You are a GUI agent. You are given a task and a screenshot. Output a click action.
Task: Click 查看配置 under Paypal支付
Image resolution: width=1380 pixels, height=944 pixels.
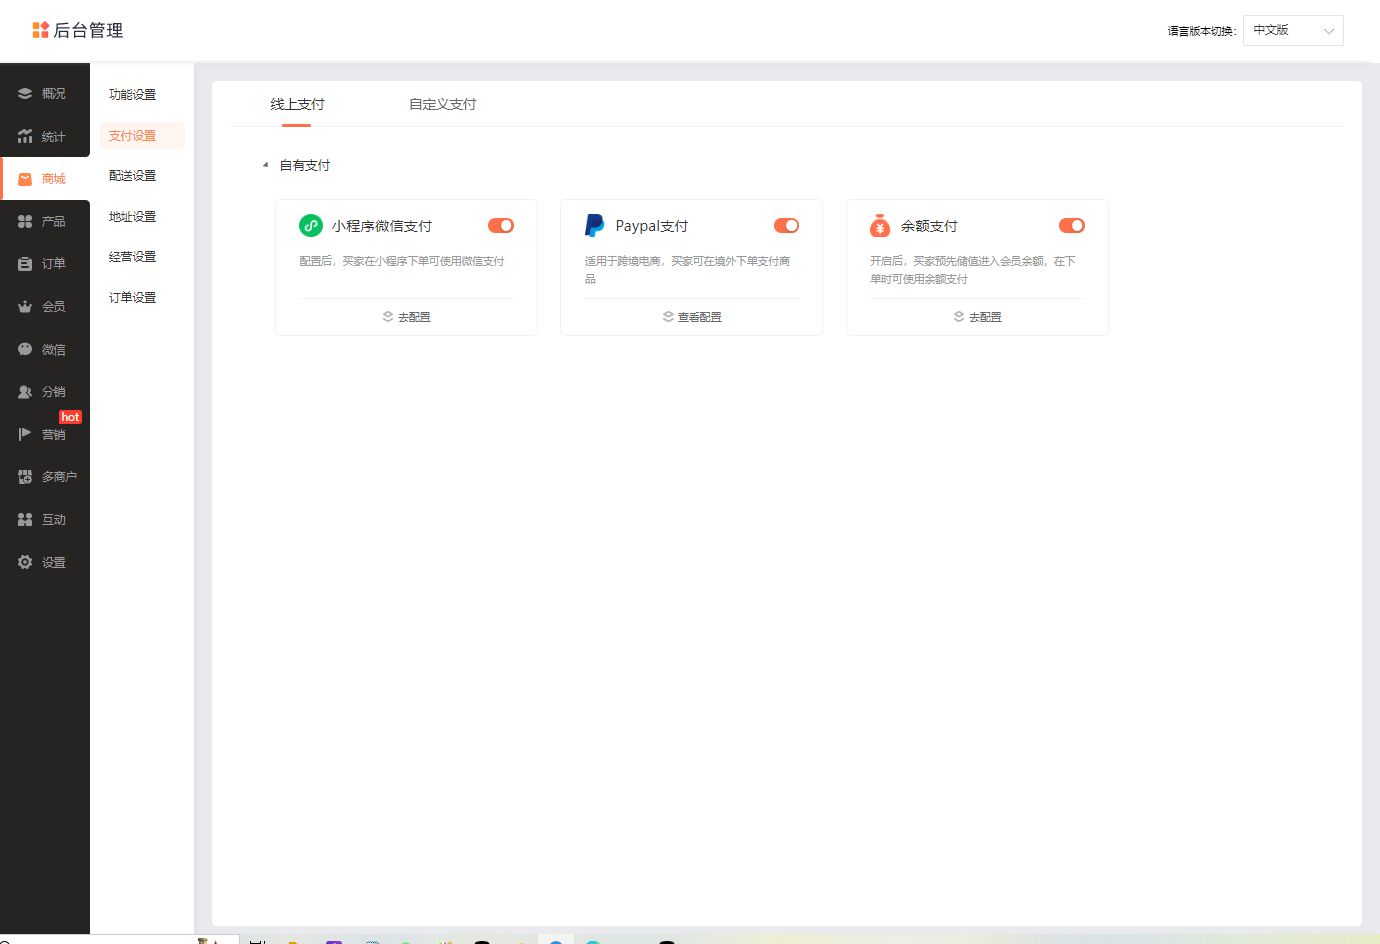[692, 317]
